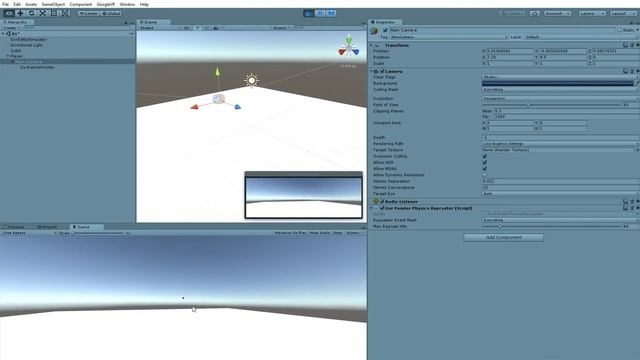Collapse the Player tree item
Viewport: 640px width, 360px height.
coord(8,56)
